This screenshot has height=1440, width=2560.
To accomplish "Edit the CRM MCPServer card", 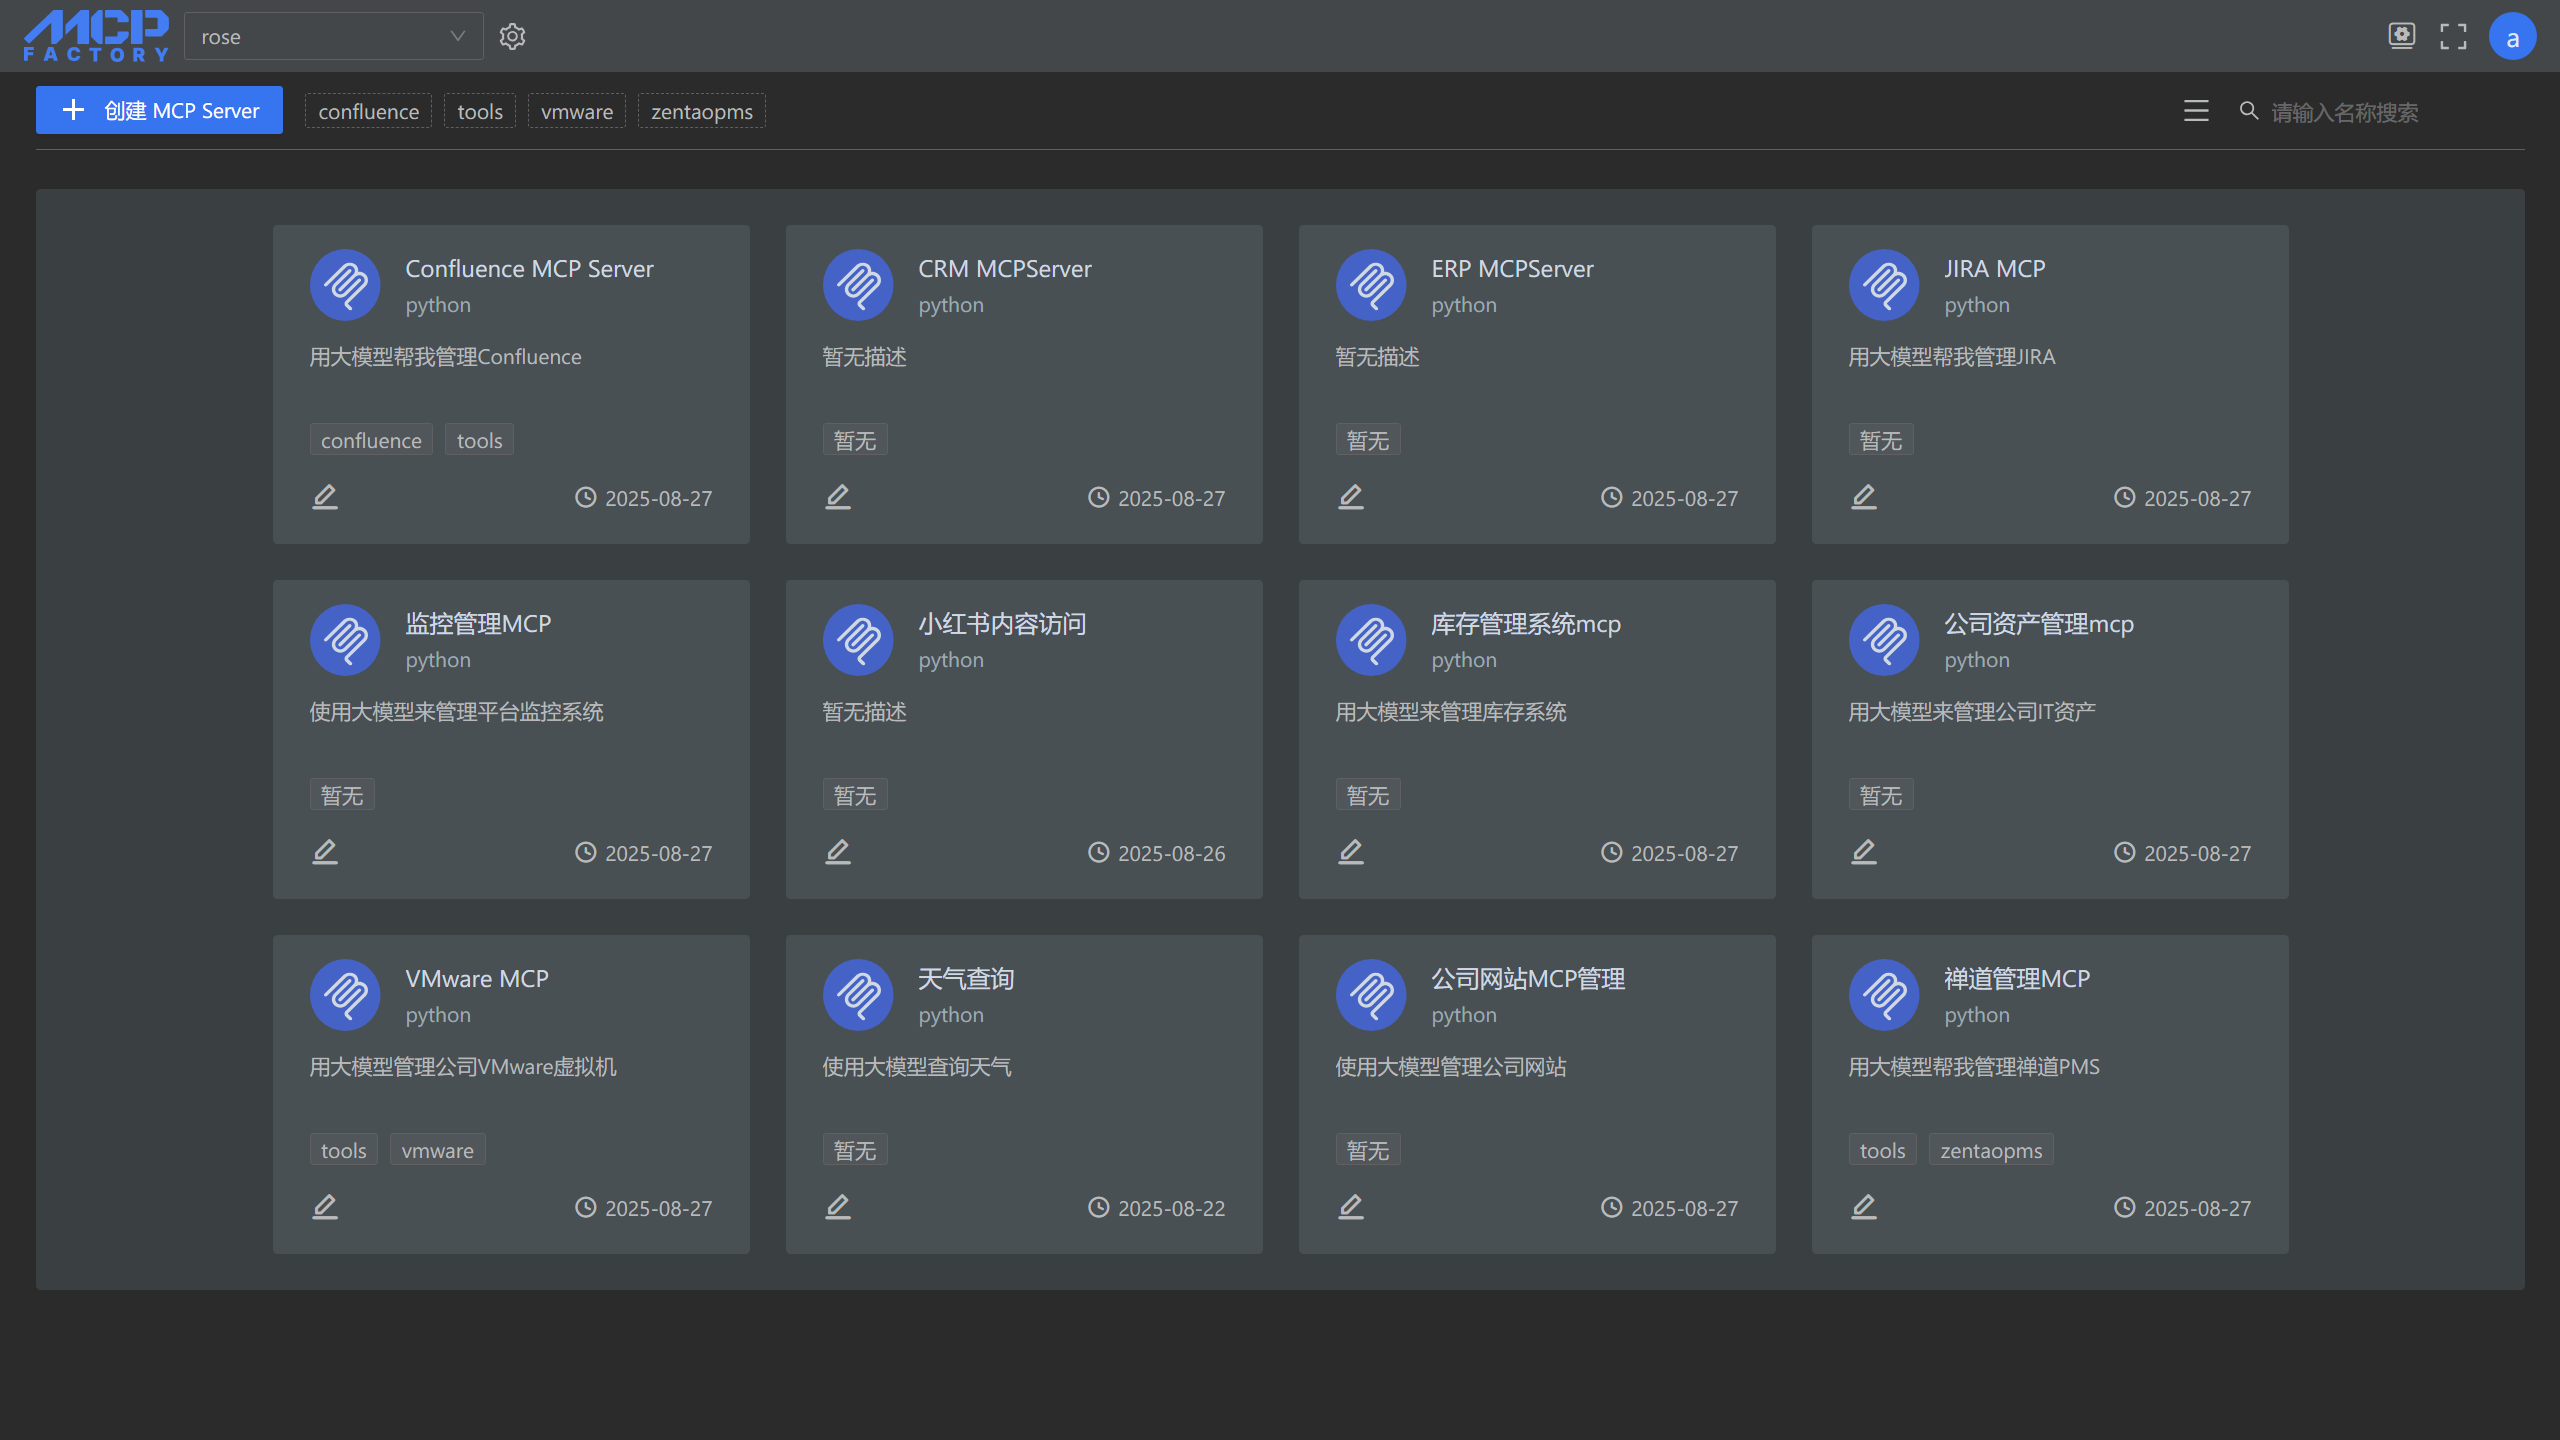I will point(838,497).
